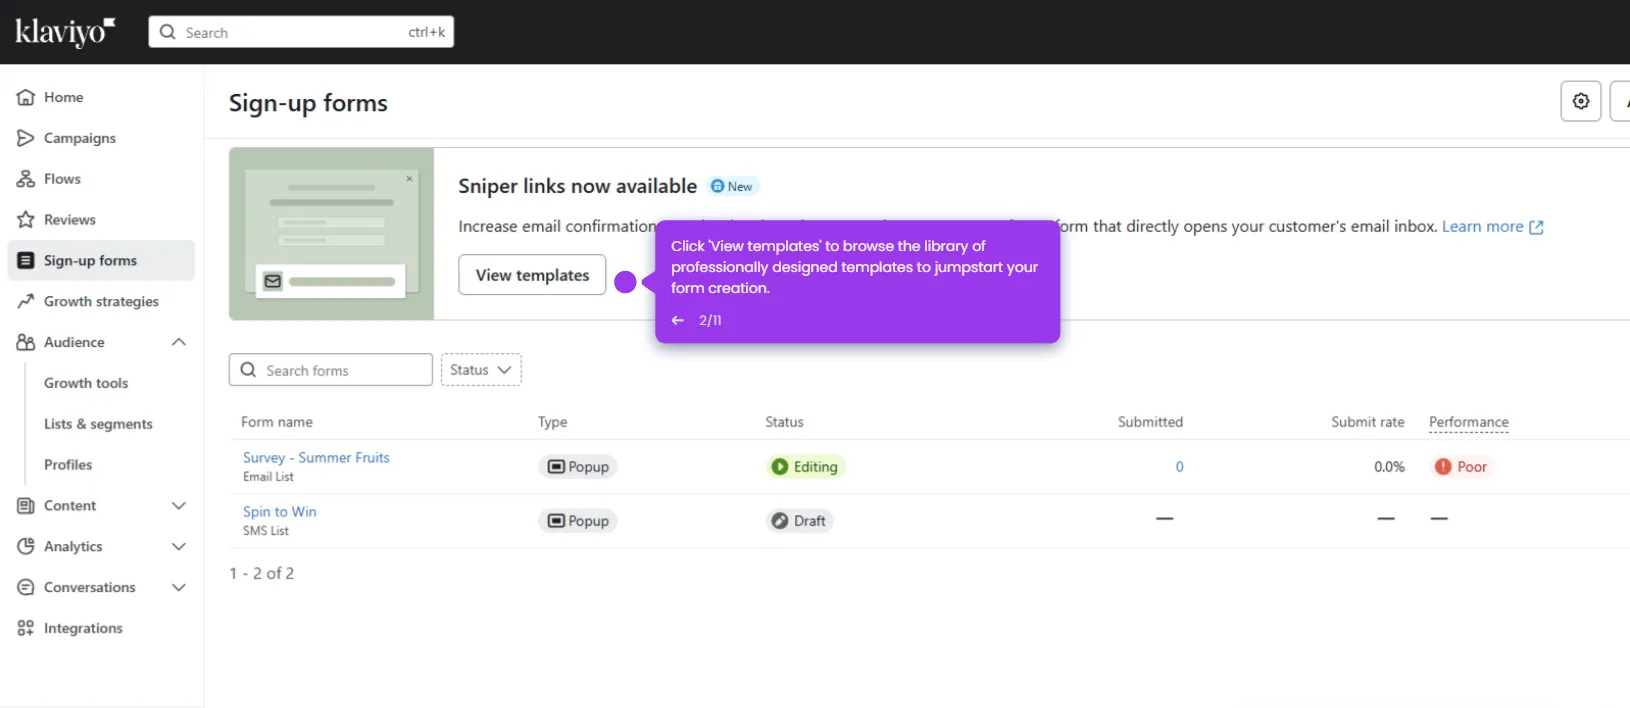Click the Content icon in sidebar
Image resolution: width=1630 pixels, height=708 pixels.
[26, 506]
